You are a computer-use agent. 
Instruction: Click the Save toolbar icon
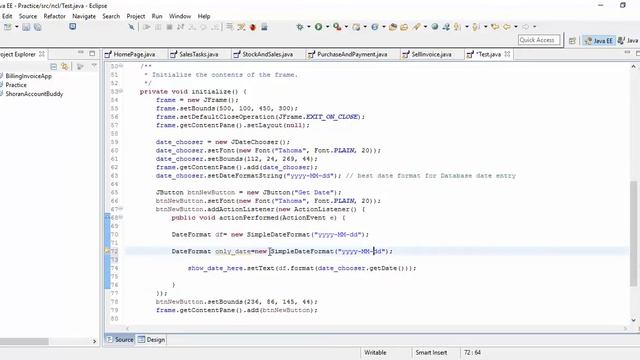[26, 27]
